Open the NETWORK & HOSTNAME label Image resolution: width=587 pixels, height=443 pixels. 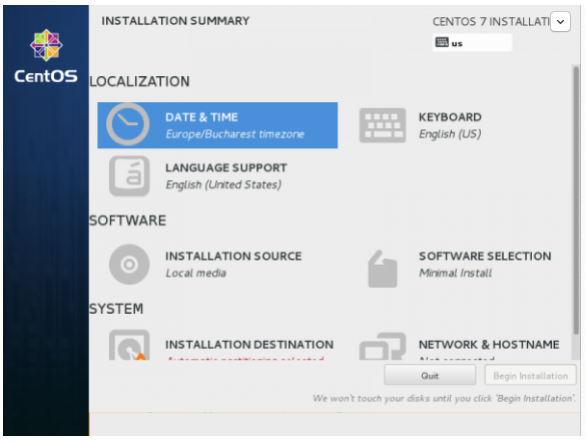coord(489,345)
